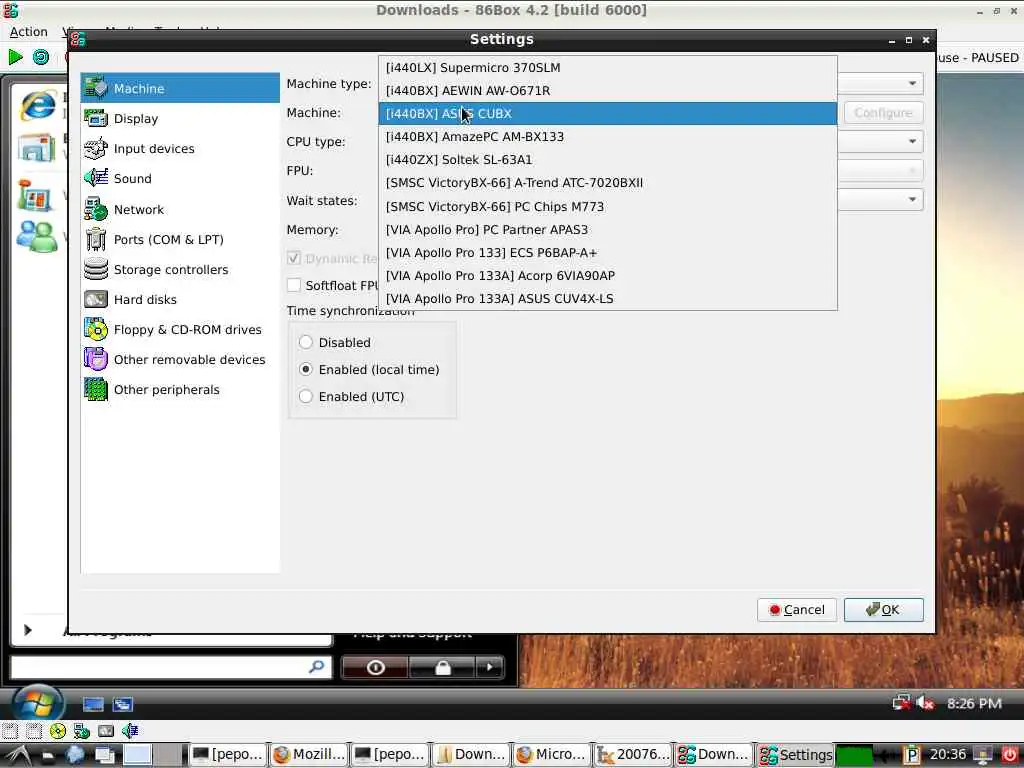Screen dimensions: 1024x768
Task: Click the guest Start menu search field
Action: (171, 667)
